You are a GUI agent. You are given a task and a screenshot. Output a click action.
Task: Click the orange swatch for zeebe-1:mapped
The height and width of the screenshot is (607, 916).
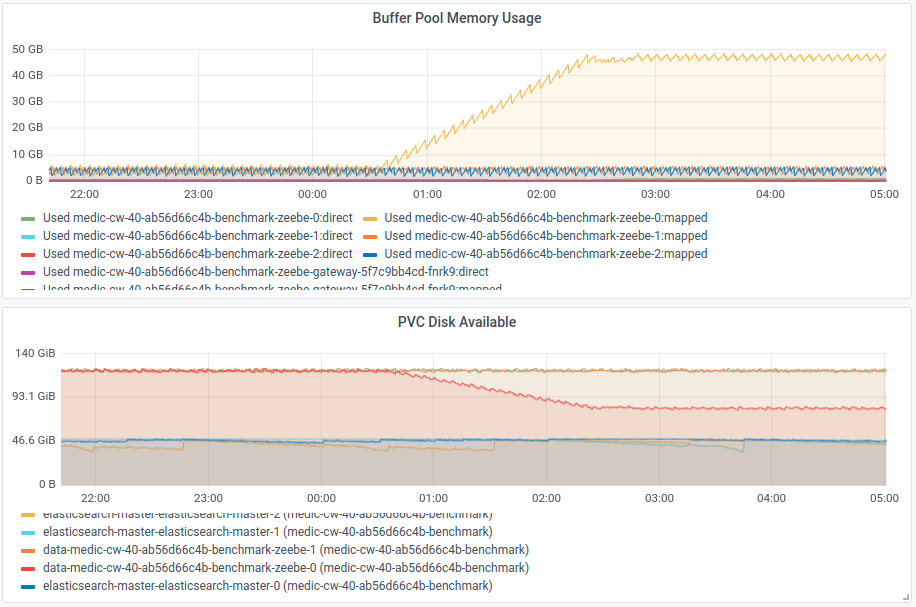click(x=370, y=237)
